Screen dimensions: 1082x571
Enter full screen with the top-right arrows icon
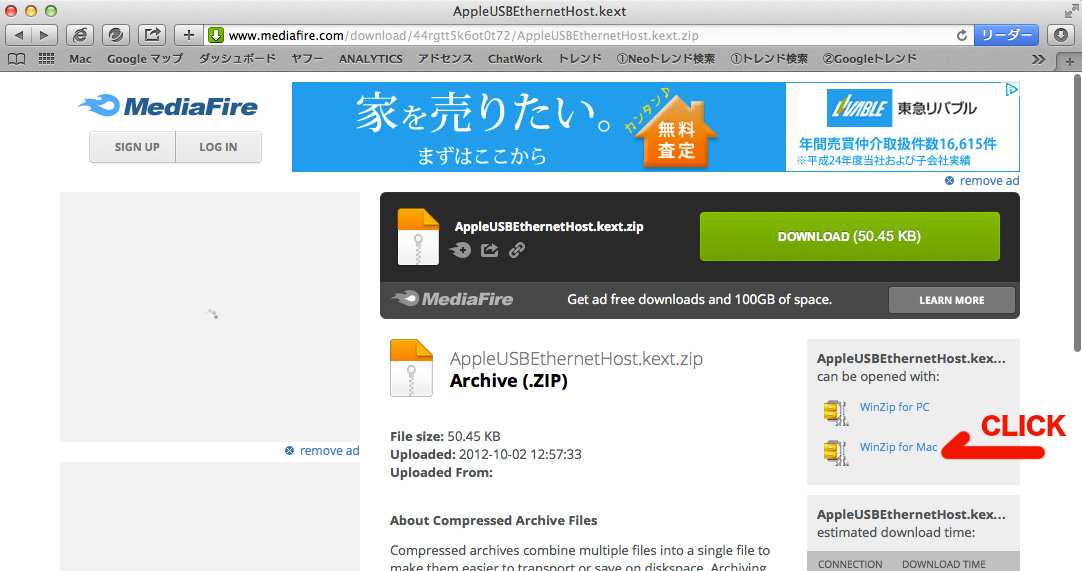coord(1070,11)
